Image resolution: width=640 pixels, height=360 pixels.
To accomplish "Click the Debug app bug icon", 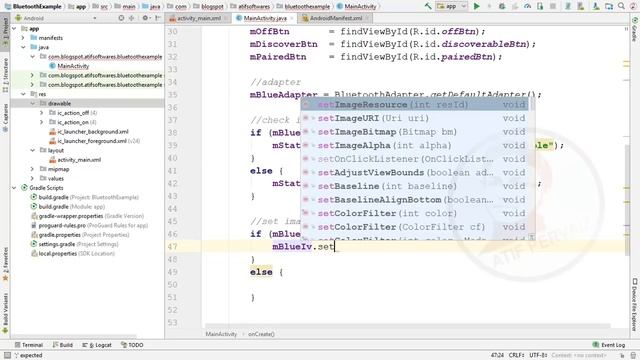I will tap(502, 6).
